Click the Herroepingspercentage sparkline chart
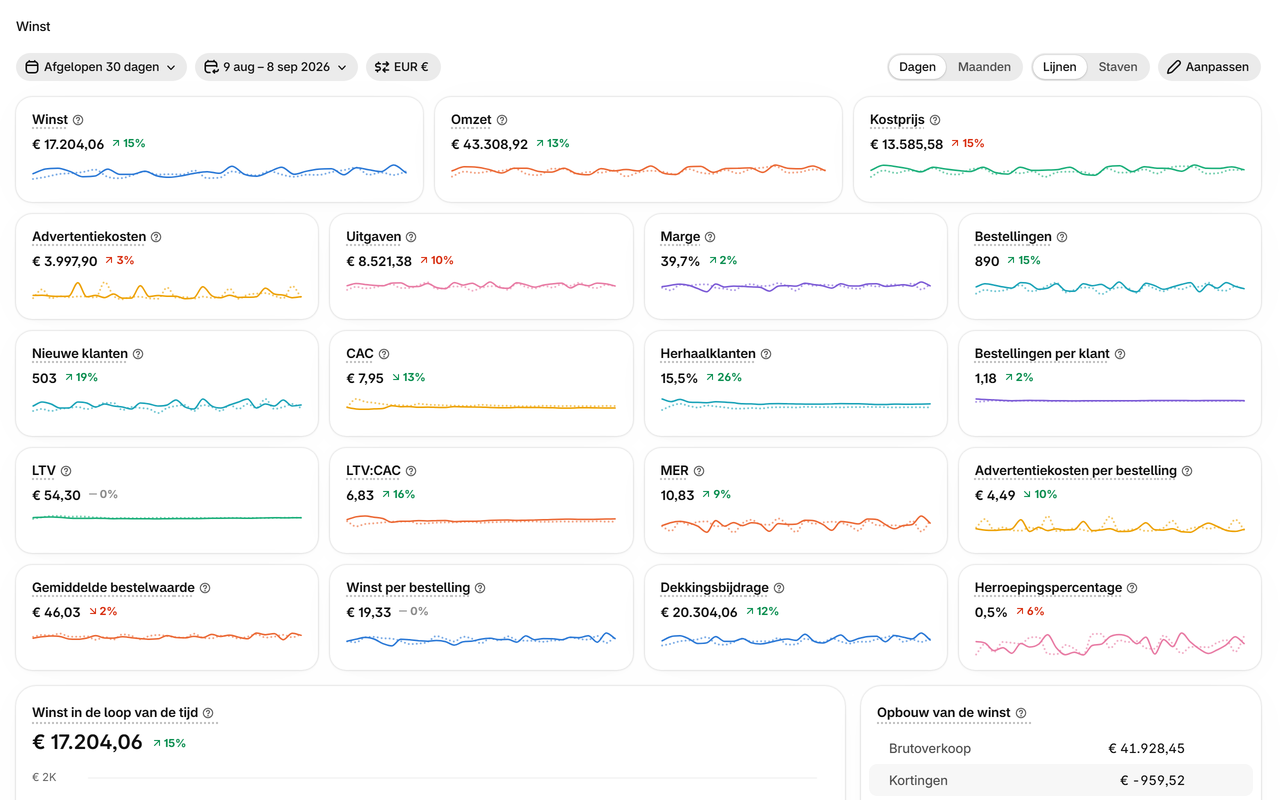 tap(1110, 642)
